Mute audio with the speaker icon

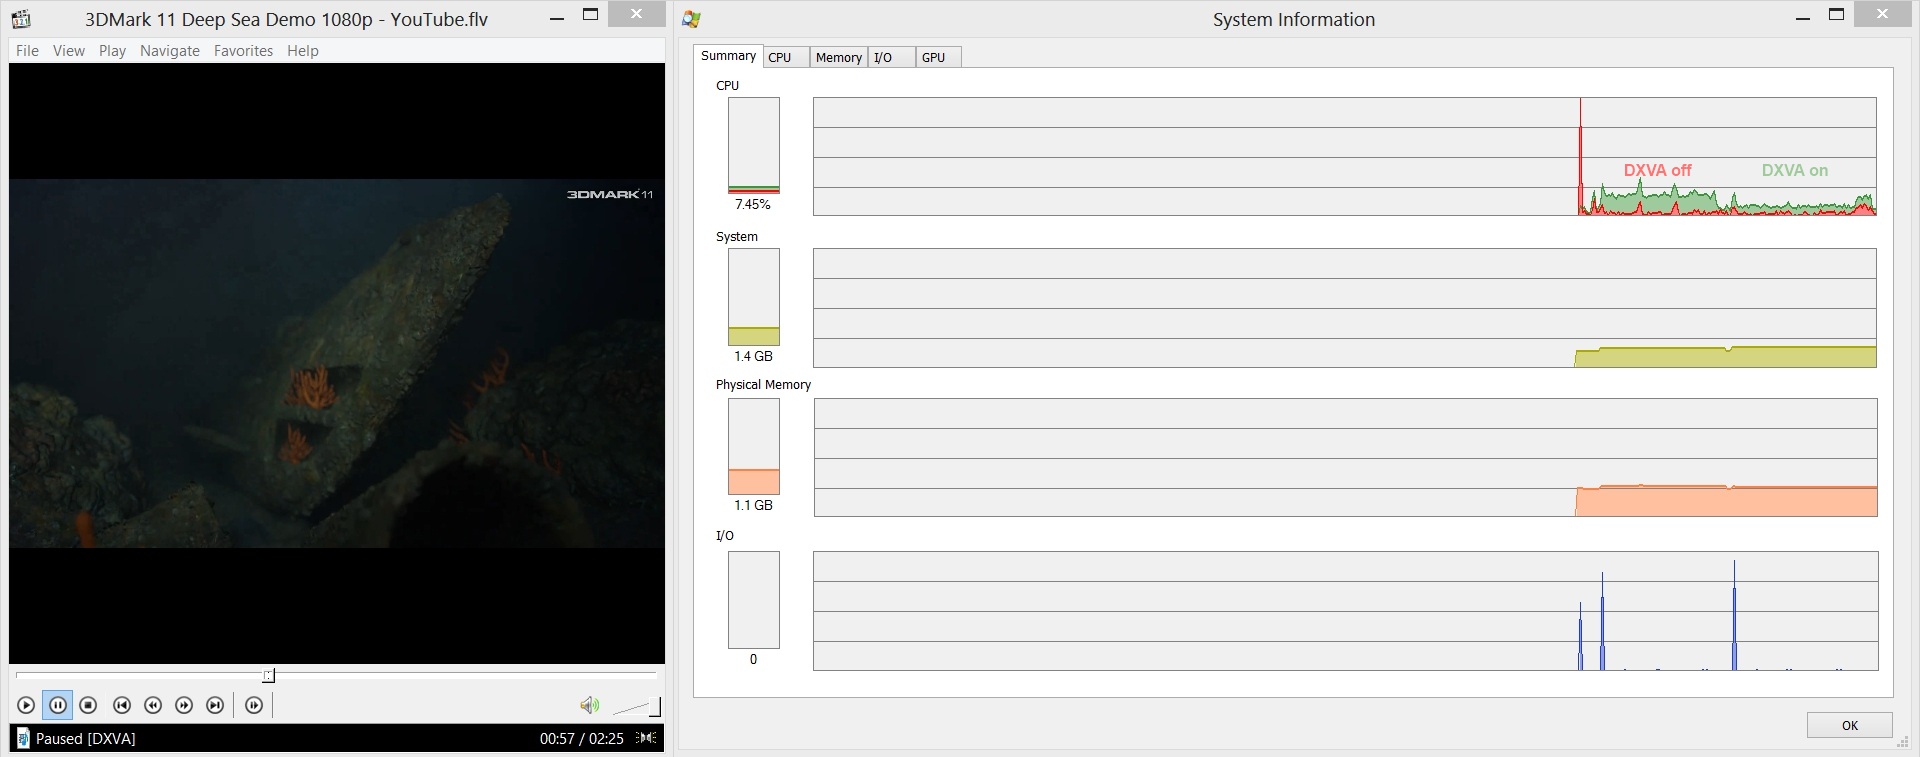pos(589,705)
